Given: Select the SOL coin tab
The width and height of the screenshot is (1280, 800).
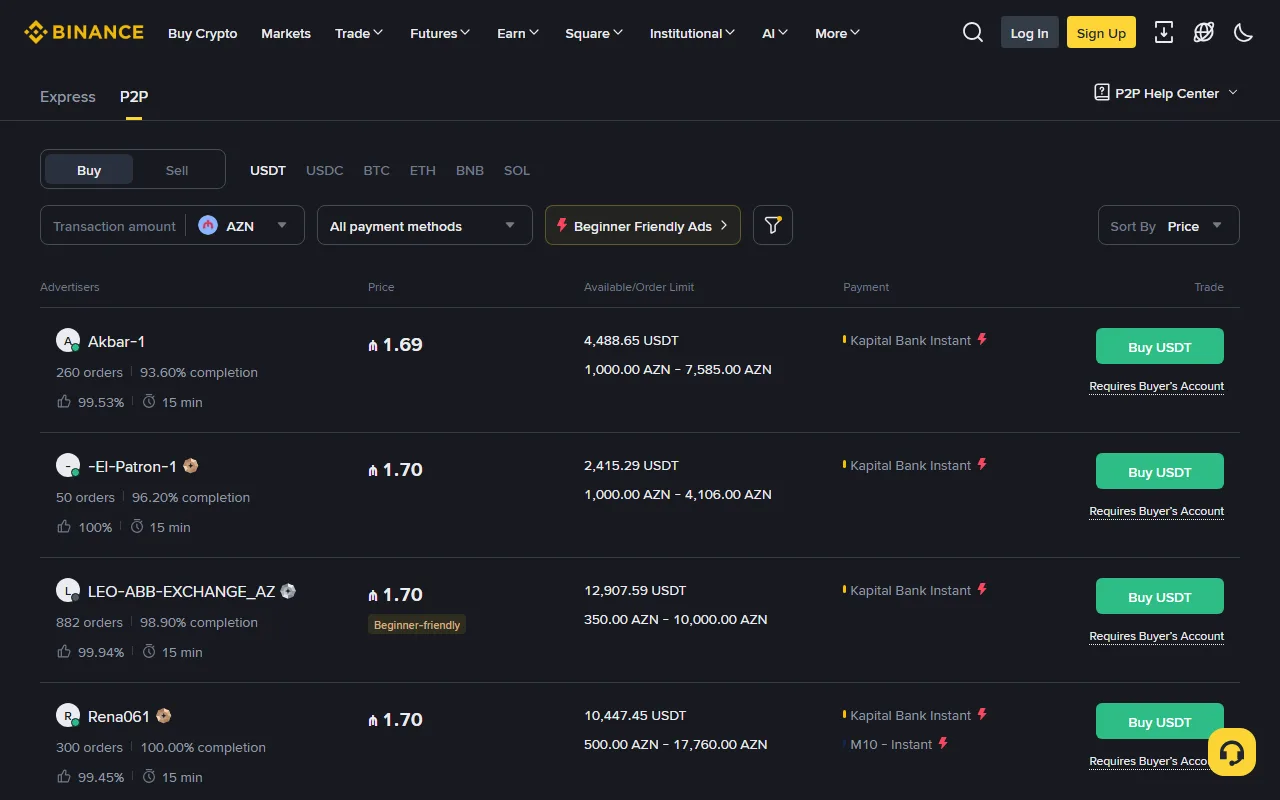Looking at the screenshot, I should pyautogui.click(x=517, y=170).
